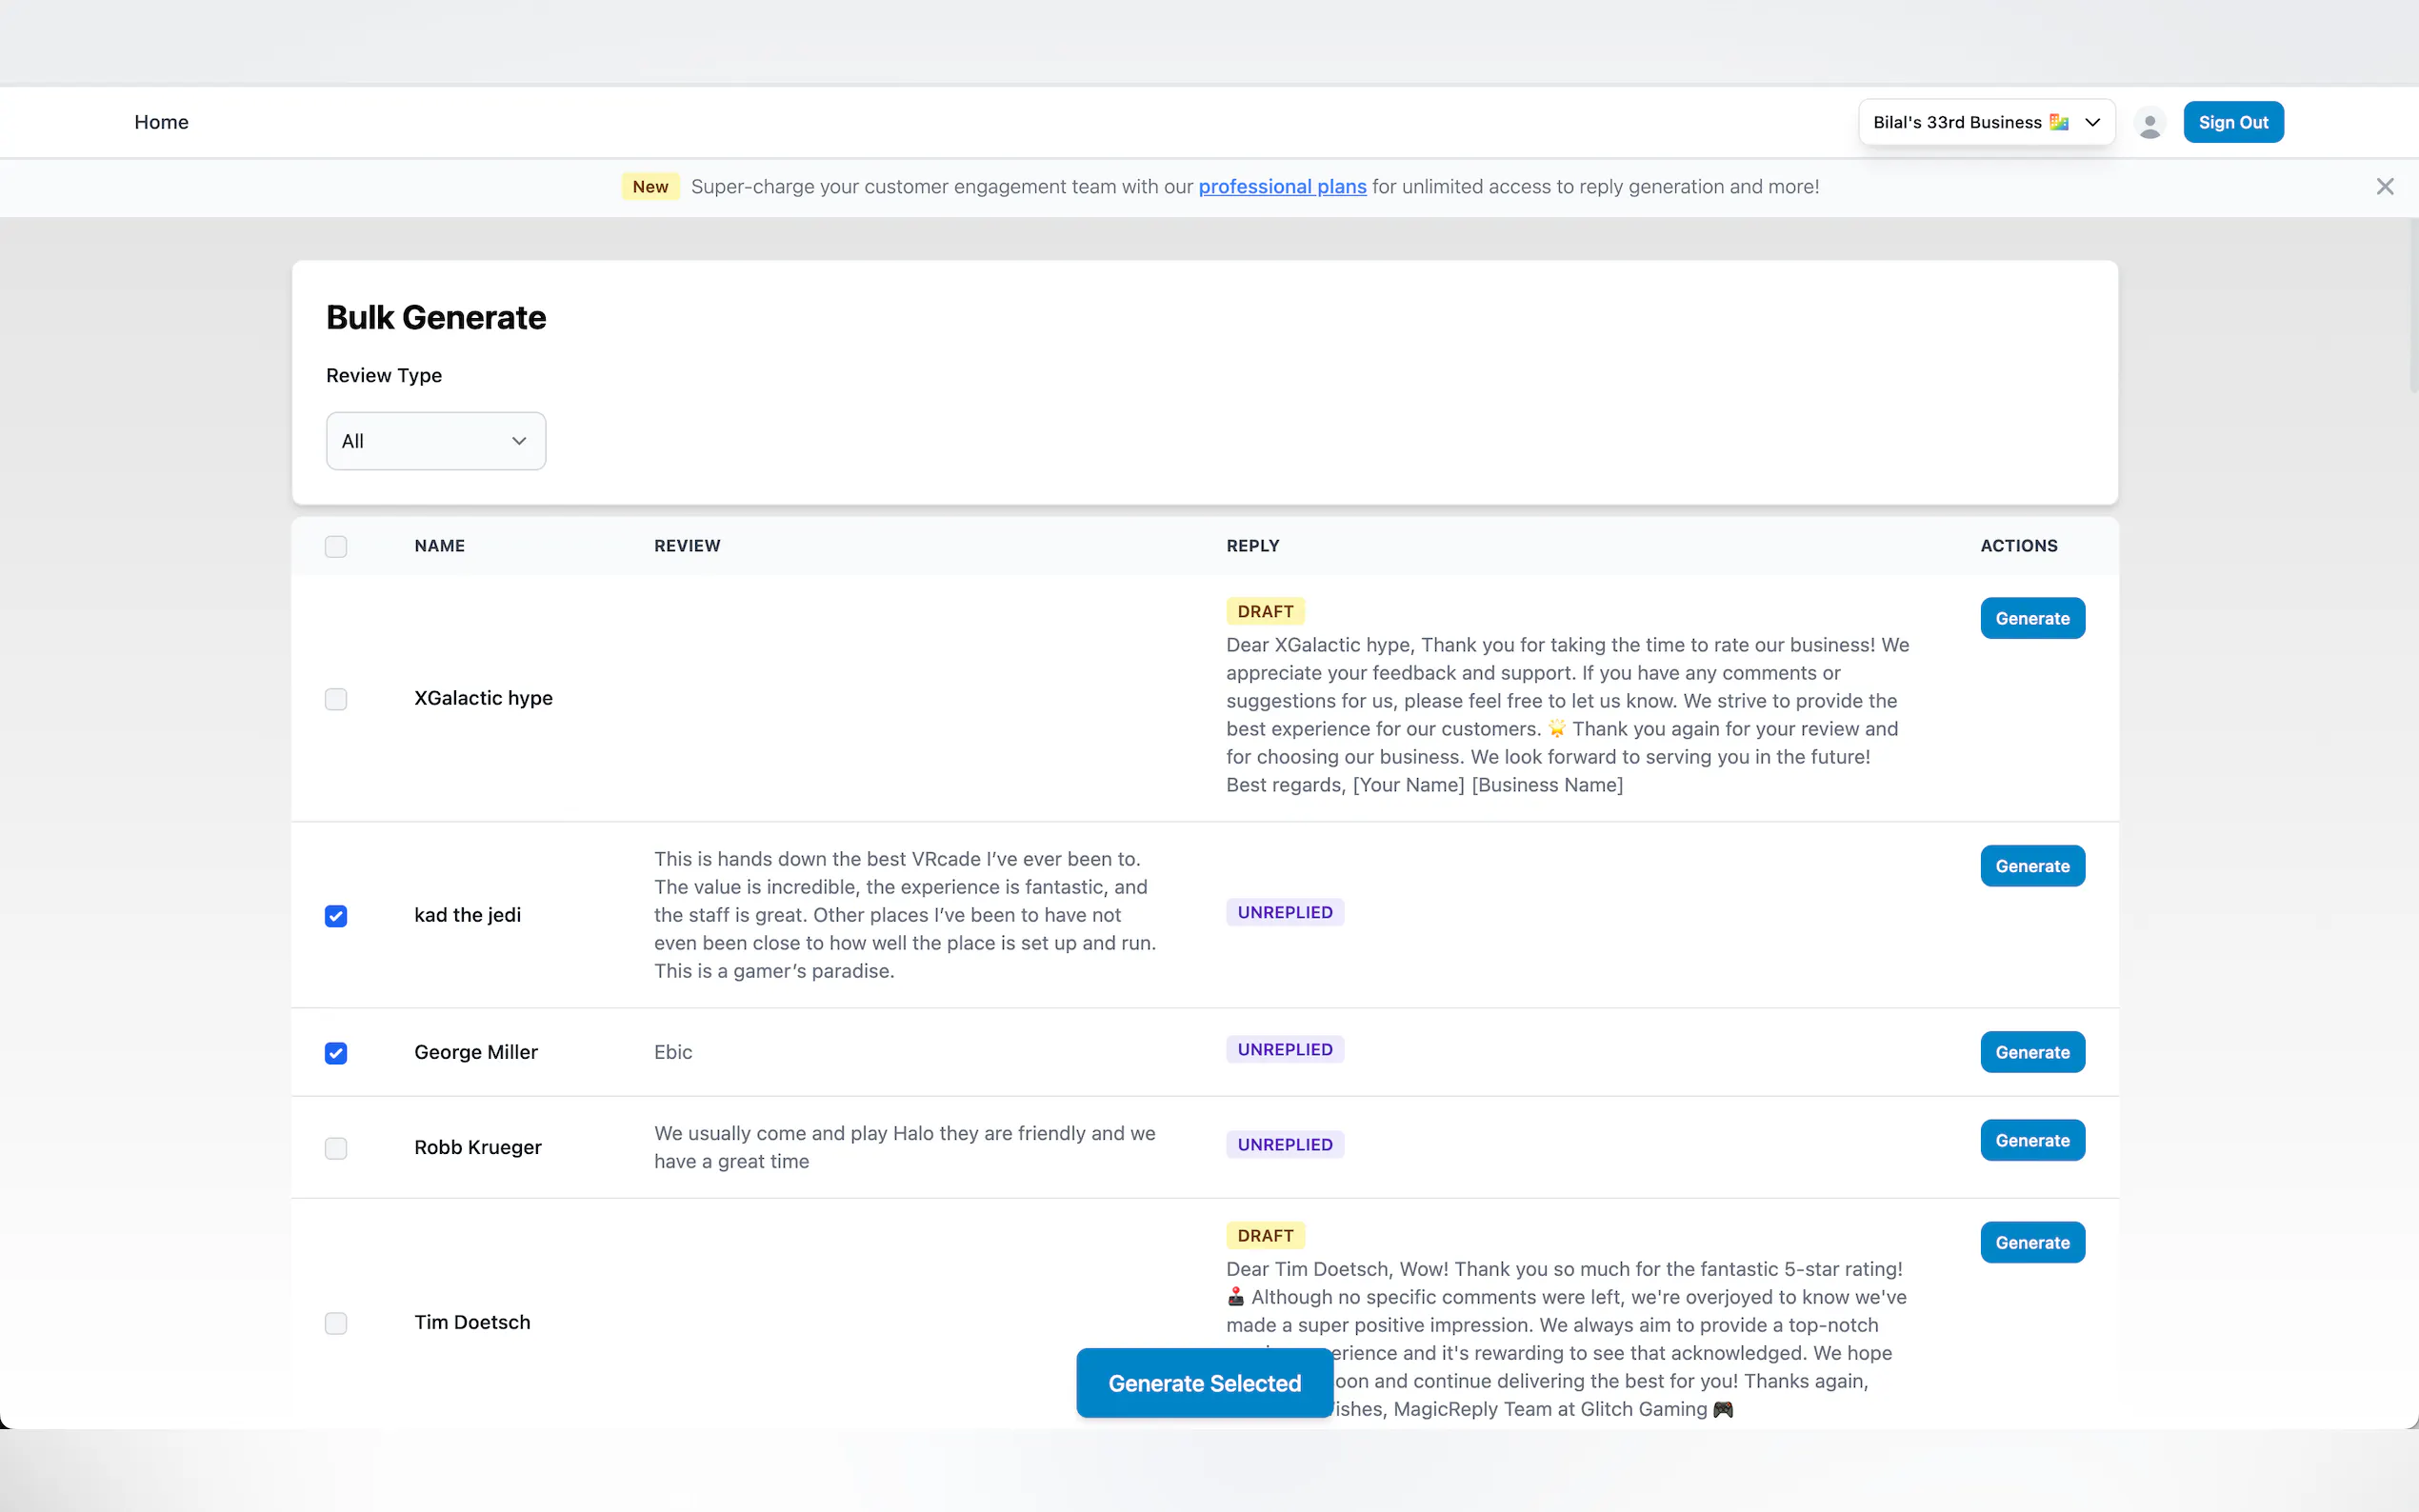Dismiss the professional plans banner

pyautogui.click(x=2385, y=186)
